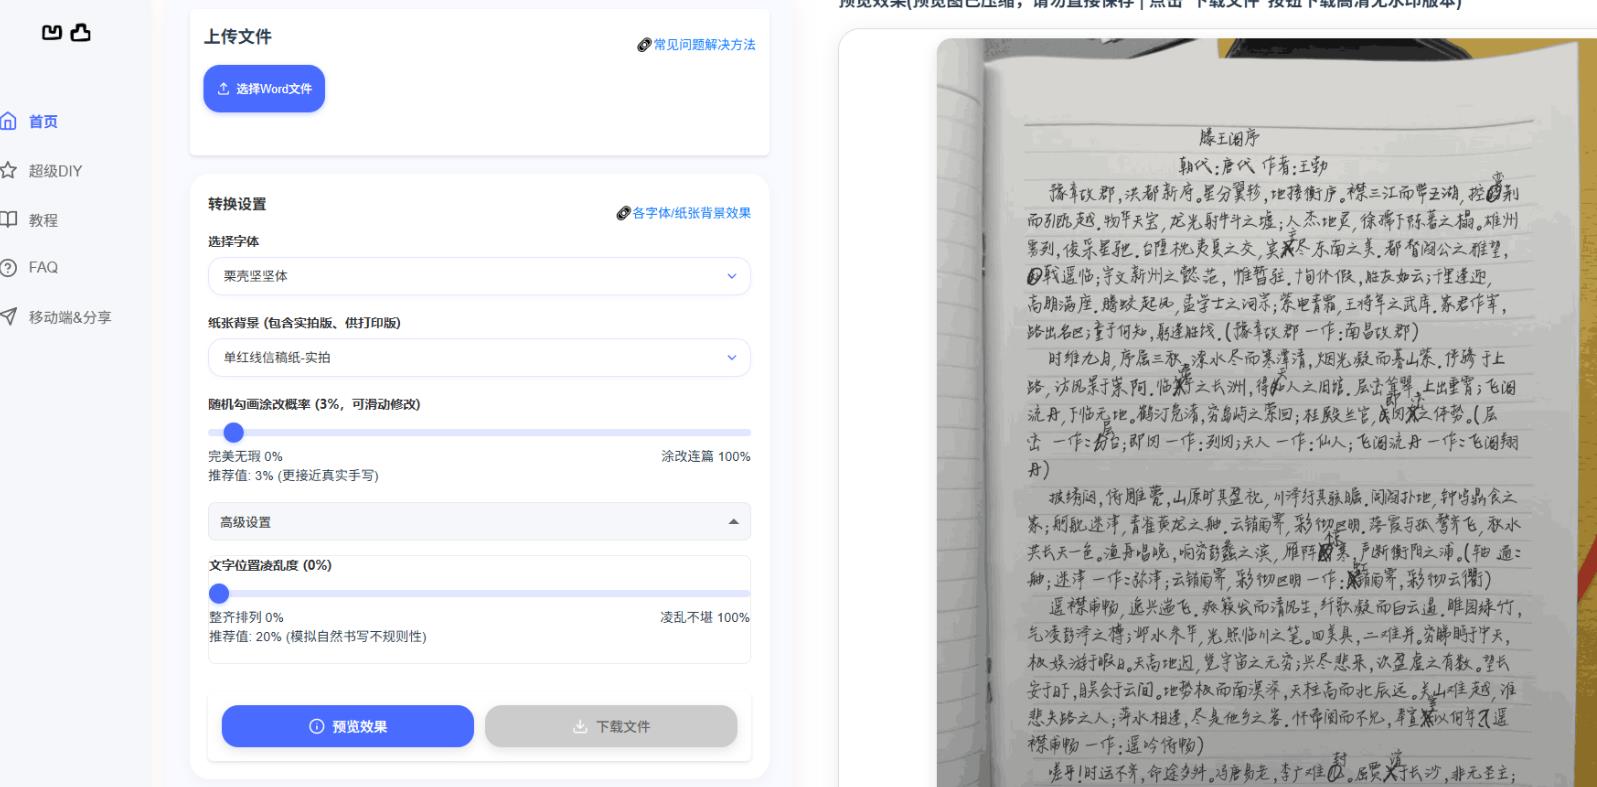Click the 预览效果 button

point(348,726)
